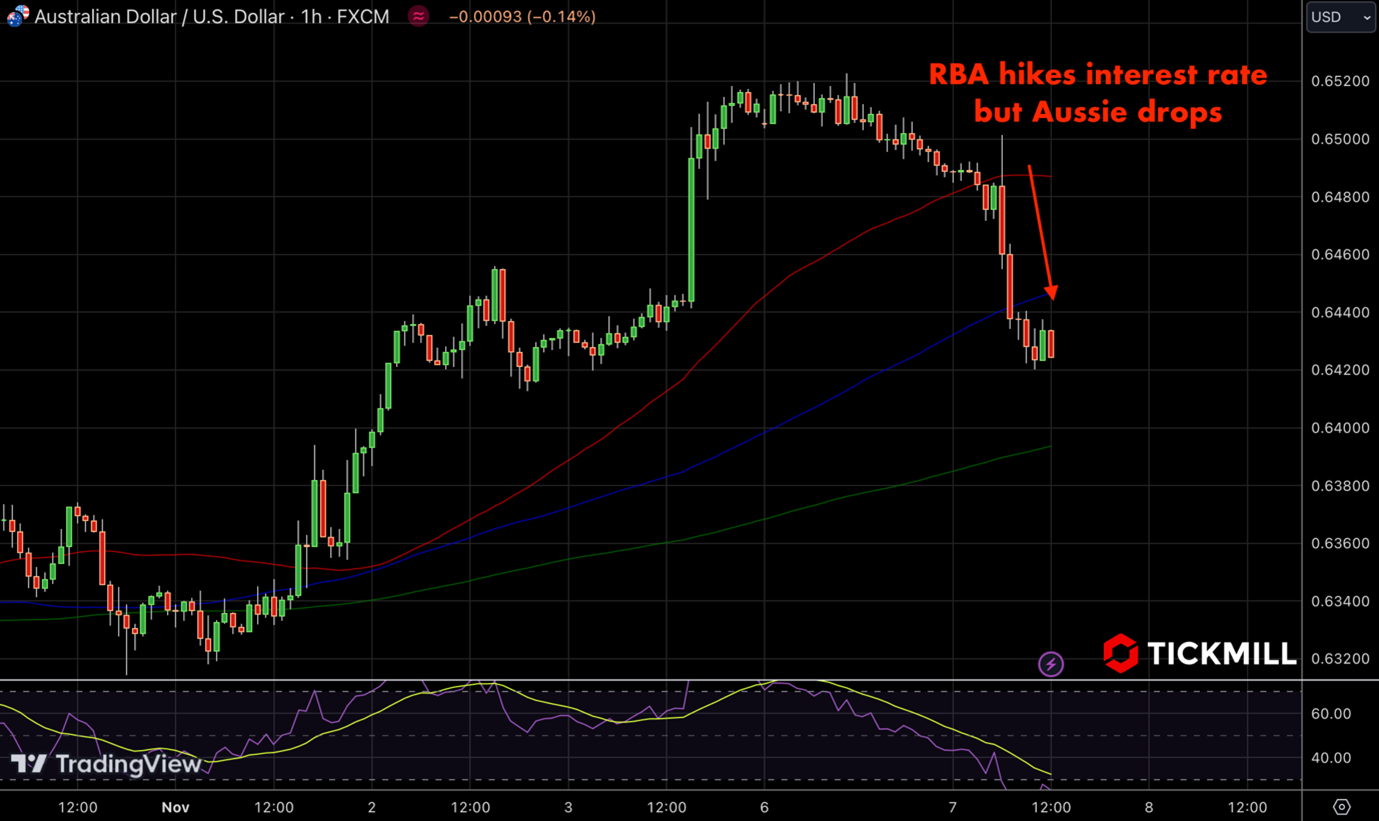Image resolution: width=1379 pixels, height=821 pixels.
Task: Click the 0.64600 price axis label
Action: [1340, 255]
